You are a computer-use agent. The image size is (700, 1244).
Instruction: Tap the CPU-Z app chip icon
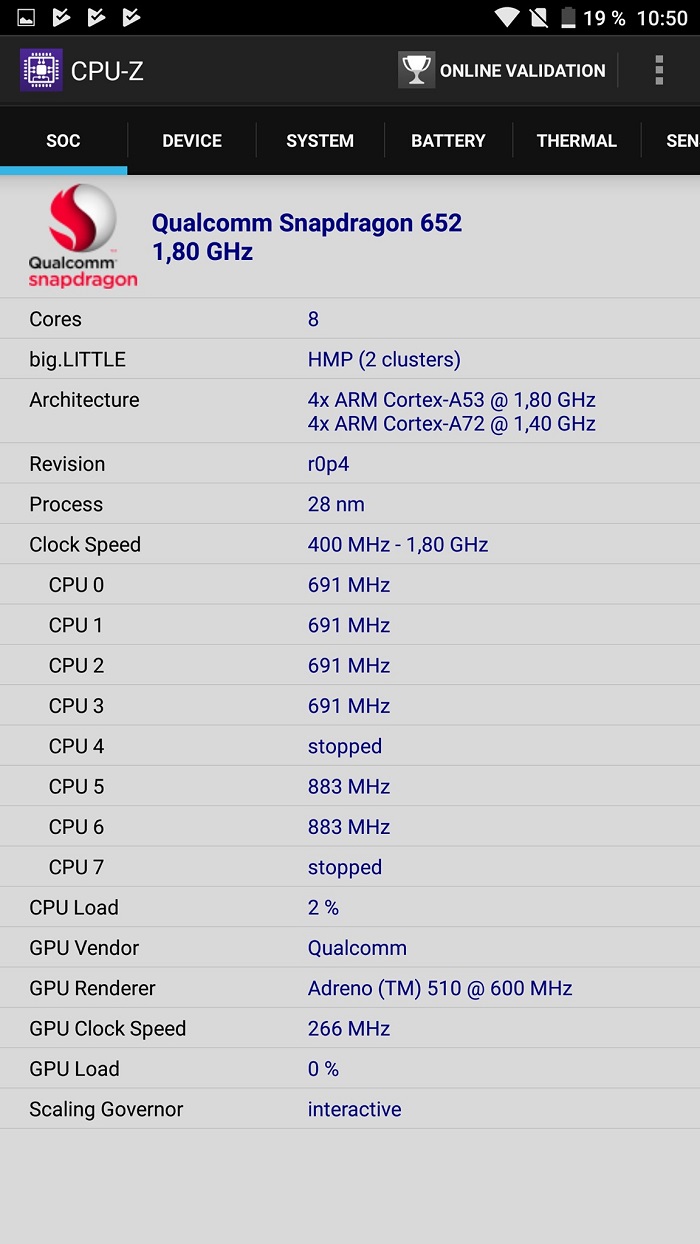[41, 70]
